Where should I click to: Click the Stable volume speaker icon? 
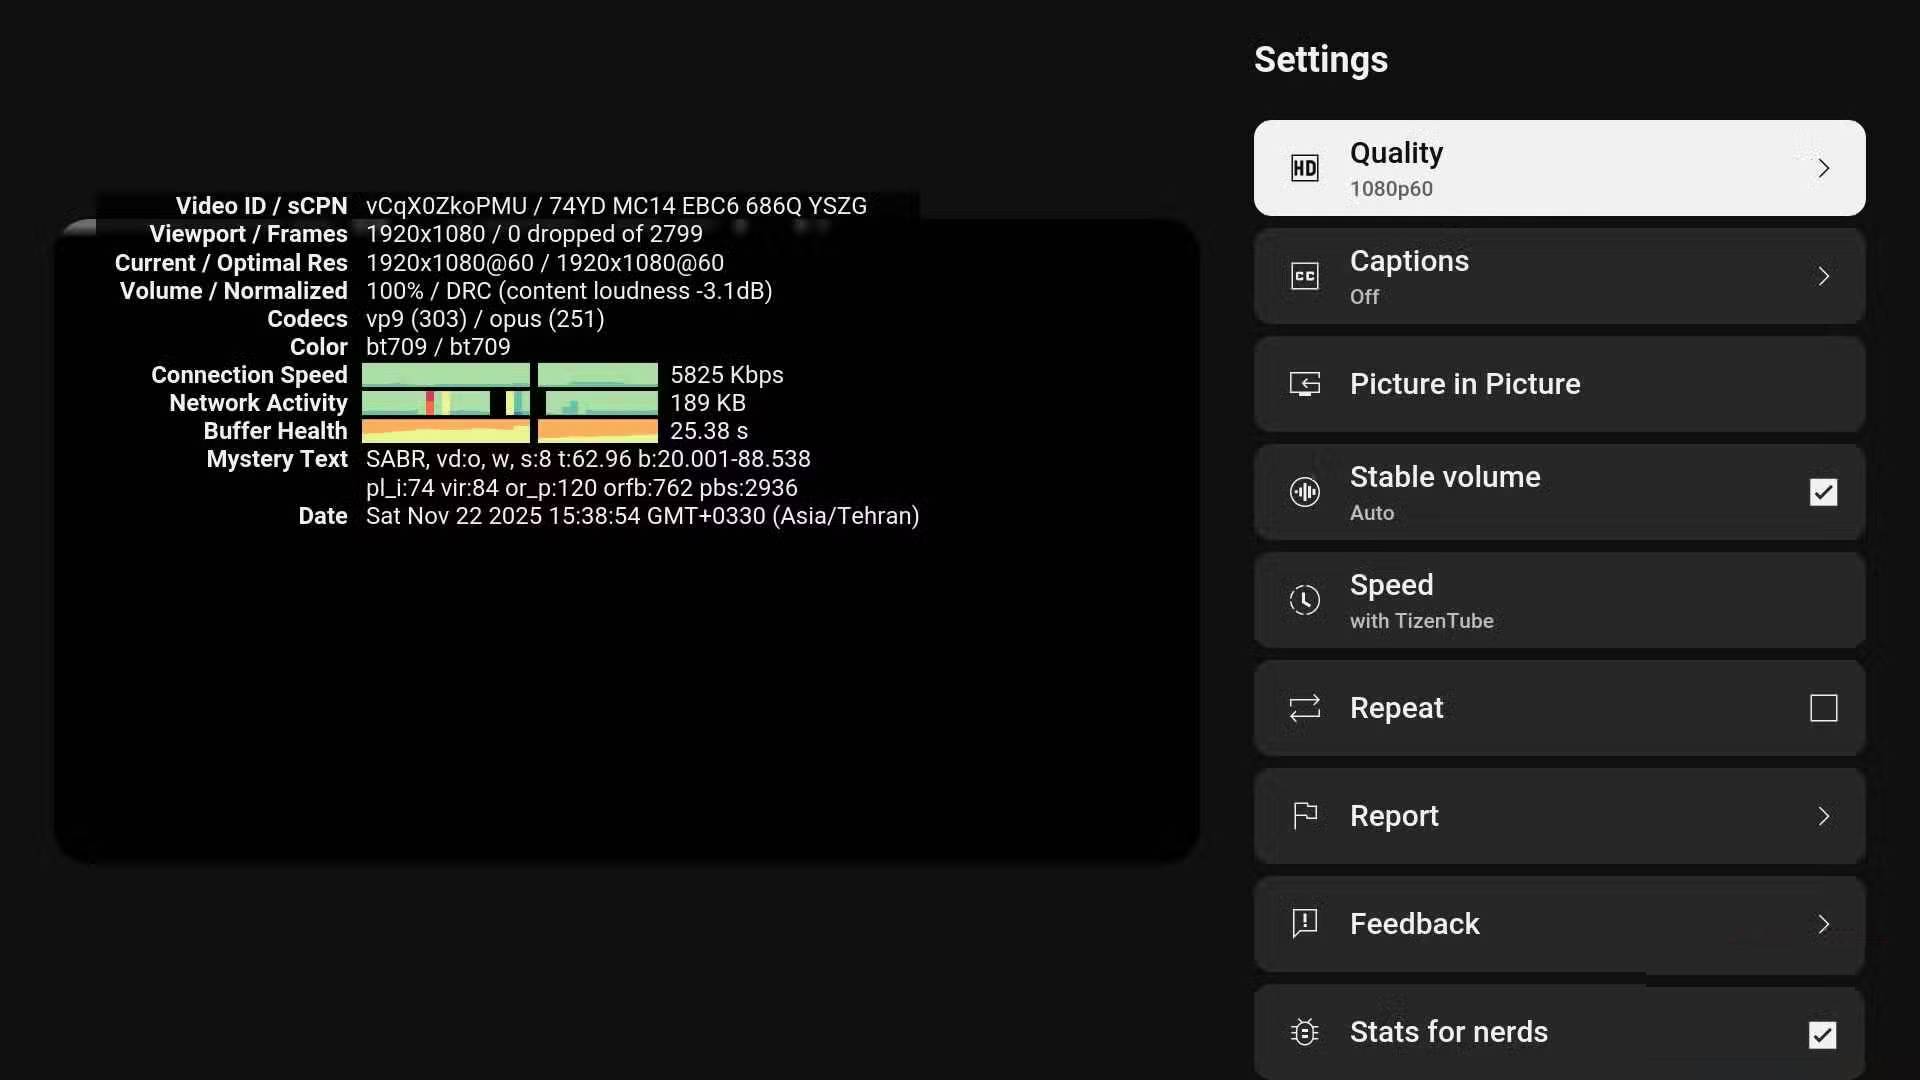click(1304, 491)
